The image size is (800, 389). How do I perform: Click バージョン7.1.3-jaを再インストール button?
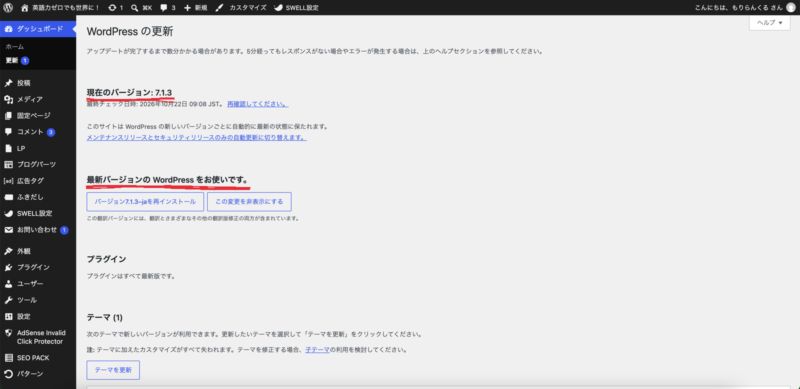[145, 202]
